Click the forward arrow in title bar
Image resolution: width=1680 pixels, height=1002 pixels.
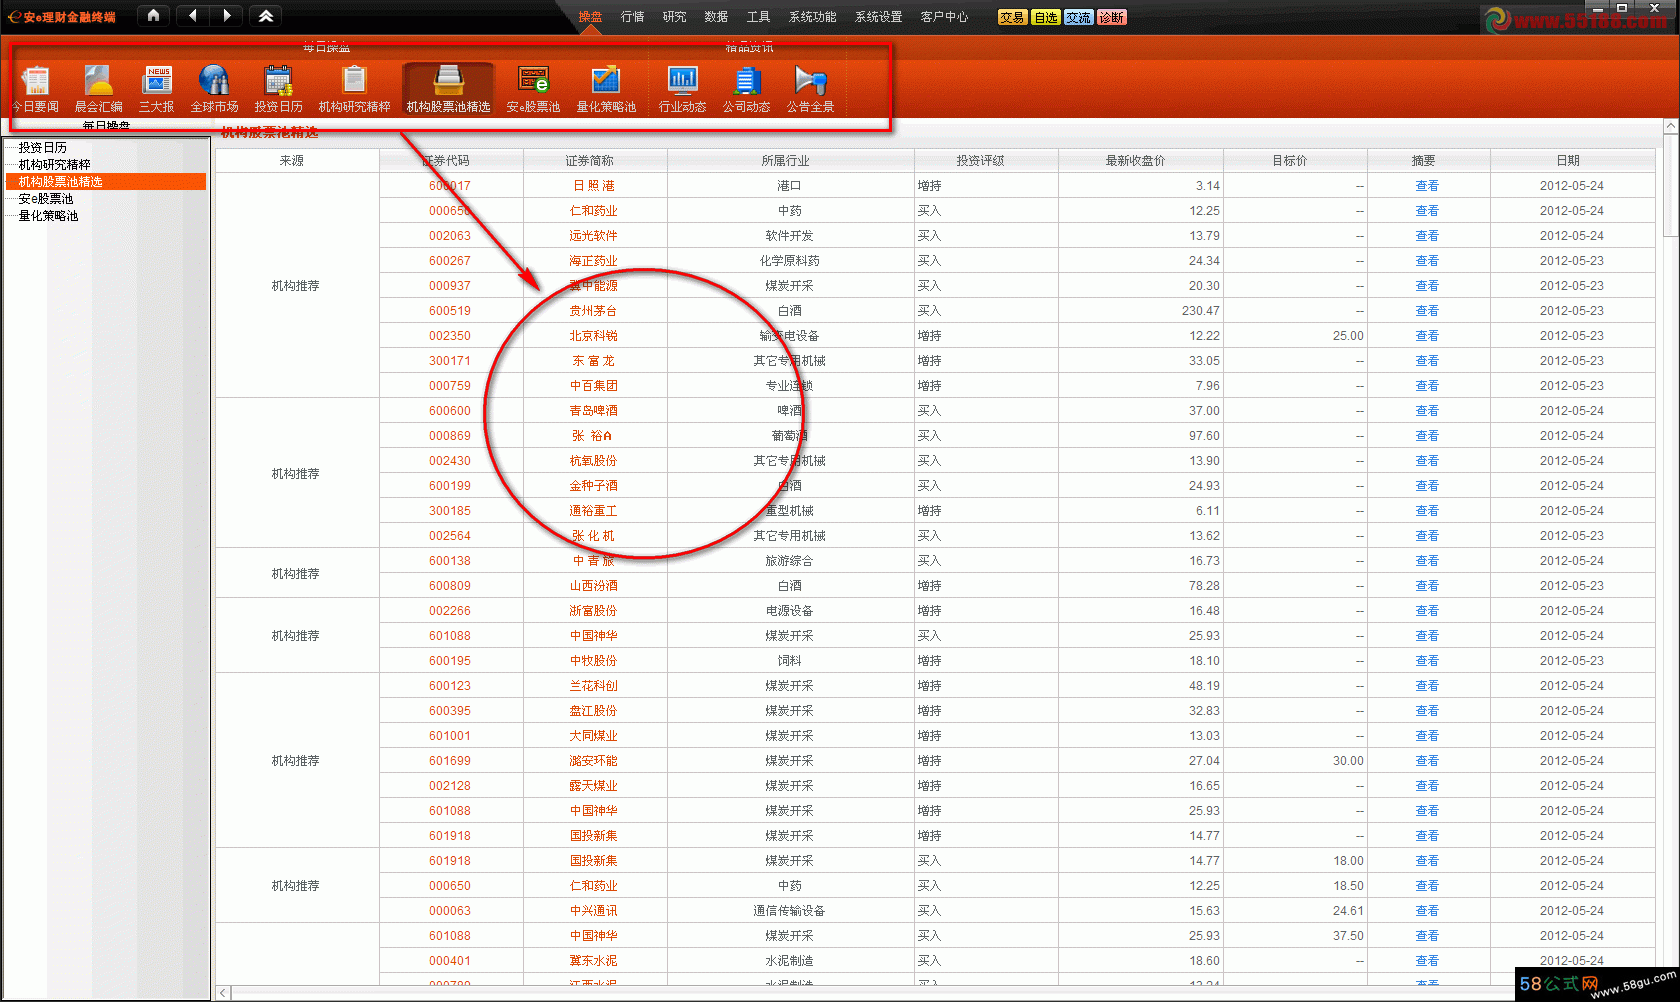(x=226, y=16)
